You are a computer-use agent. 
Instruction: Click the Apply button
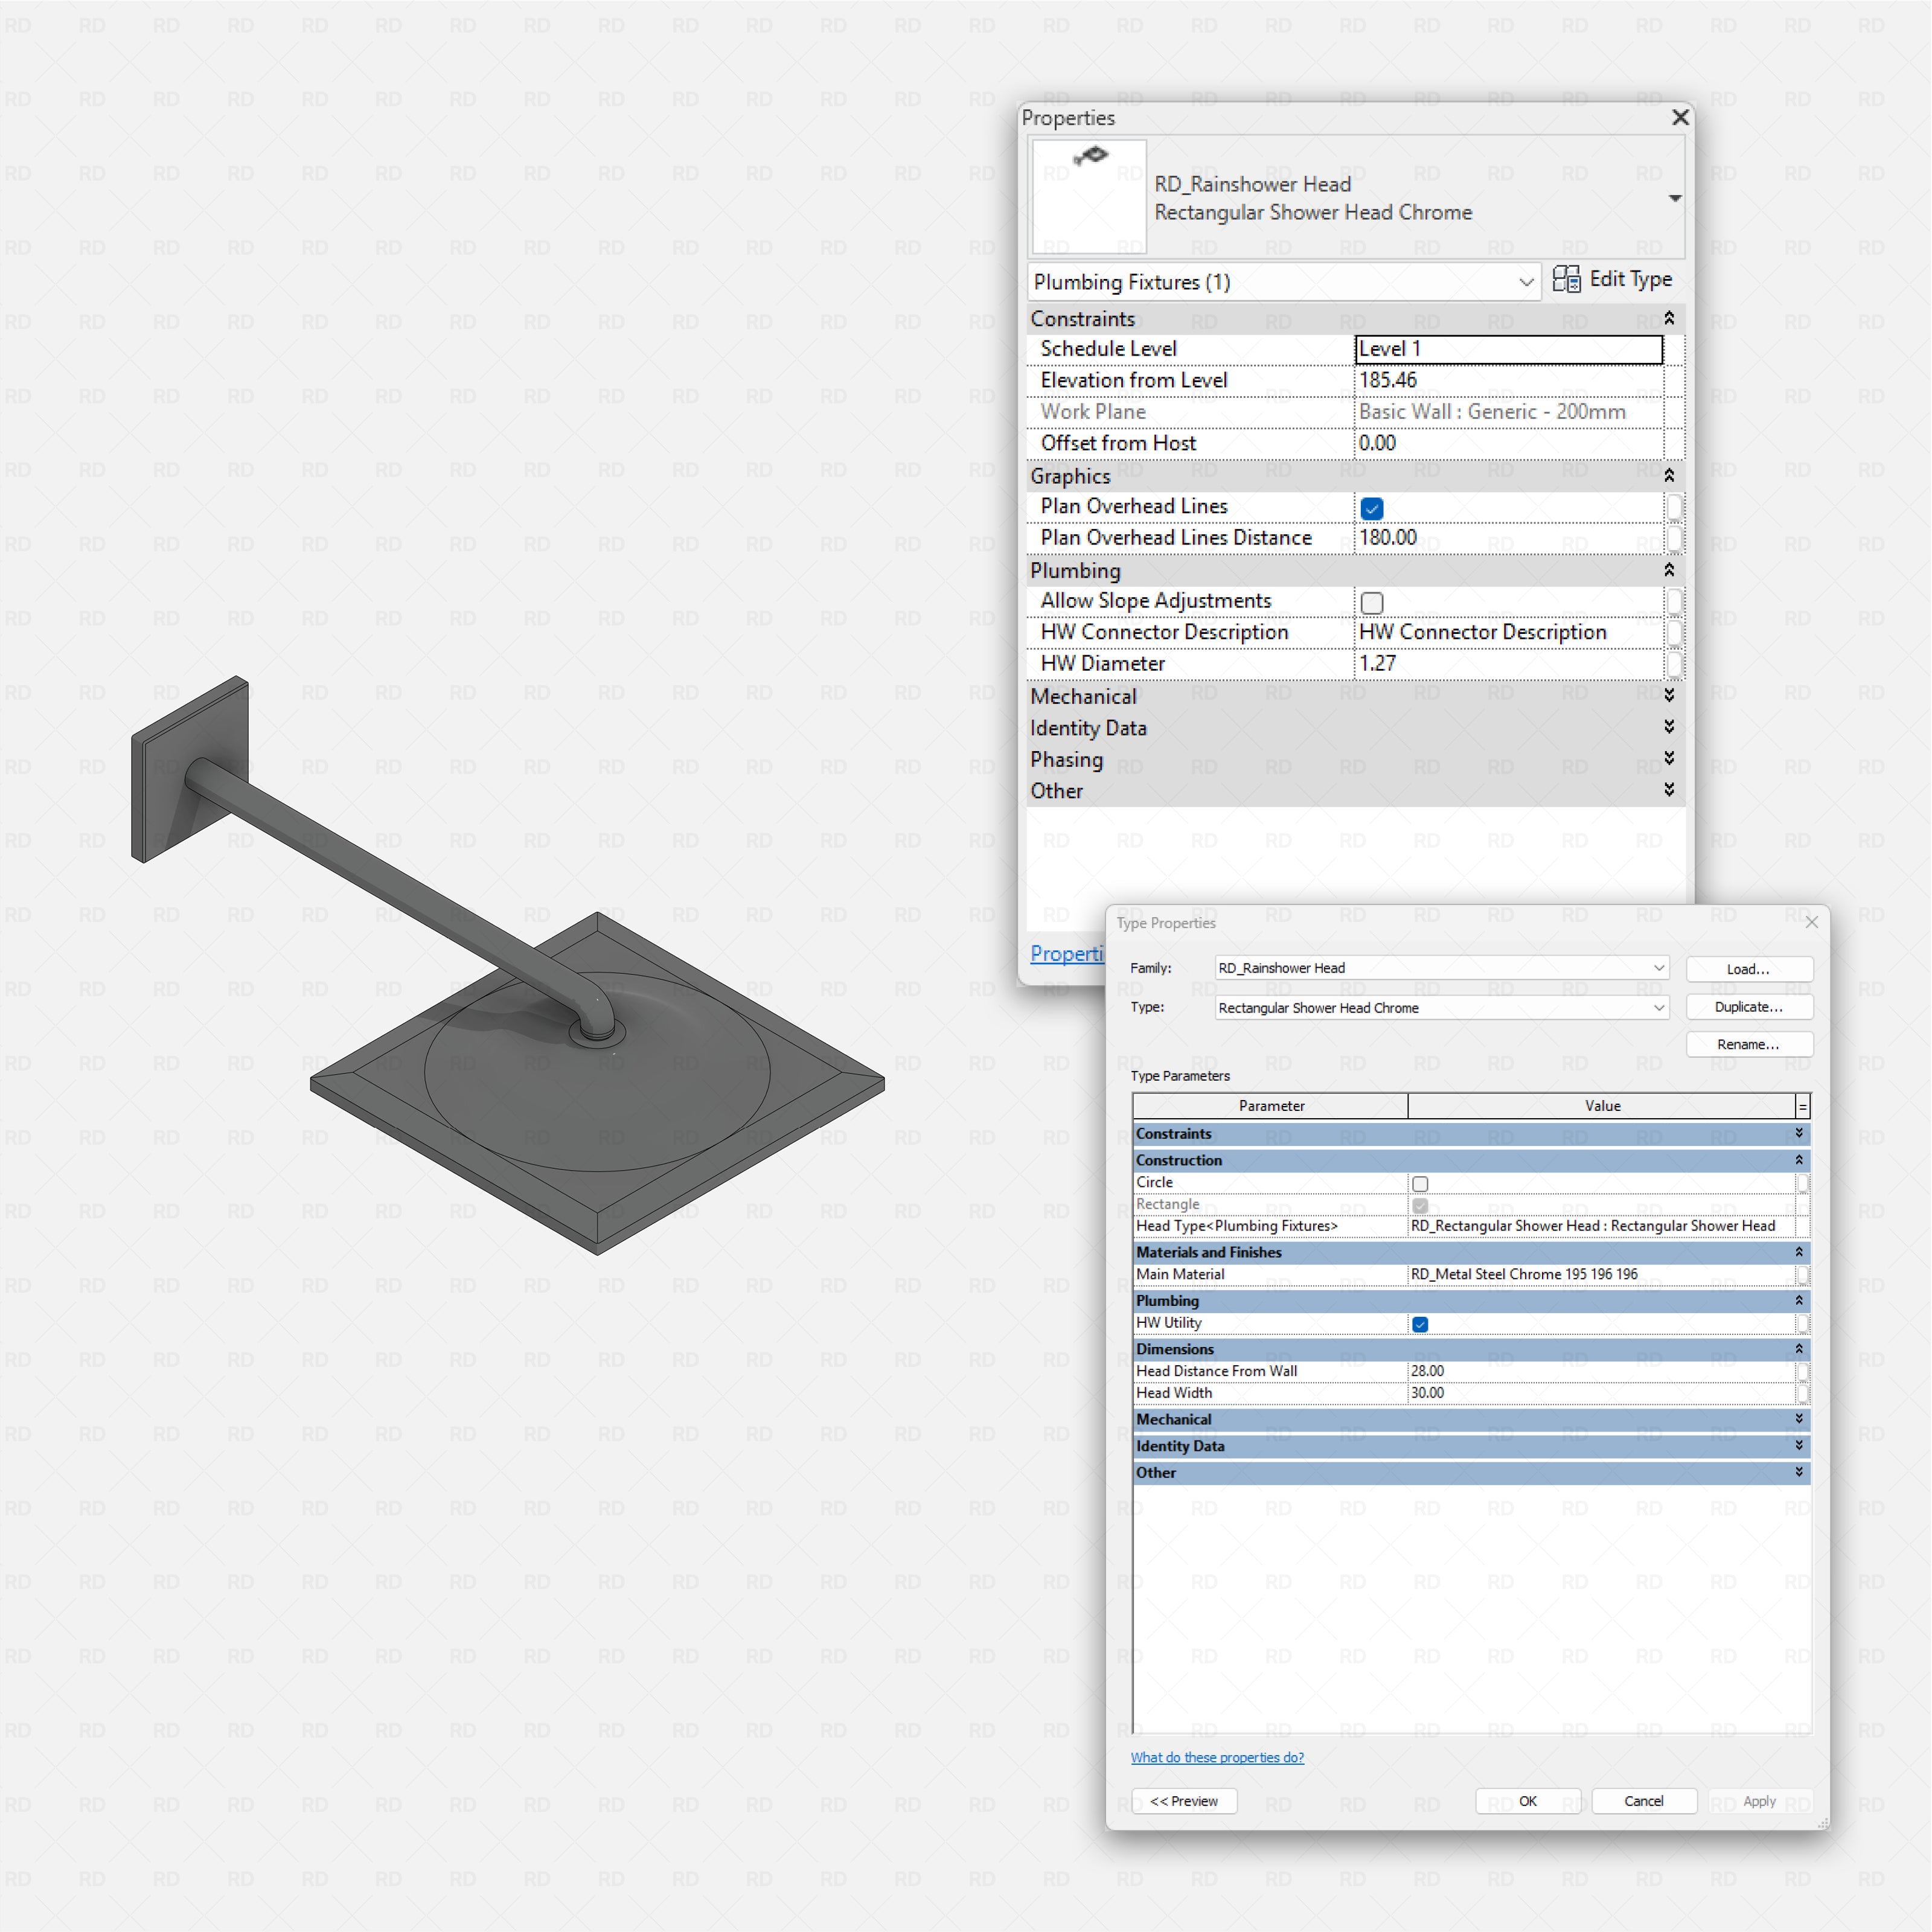pyautogui.click(x=1760, y=1801)
